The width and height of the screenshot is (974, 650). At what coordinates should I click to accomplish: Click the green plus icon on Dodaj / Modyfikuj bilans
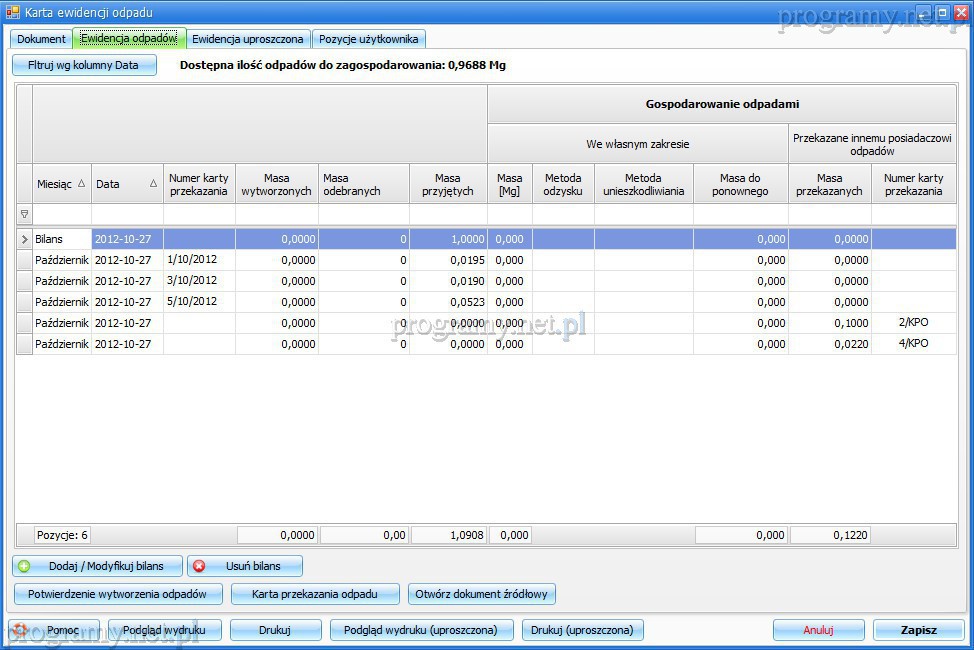24,566
